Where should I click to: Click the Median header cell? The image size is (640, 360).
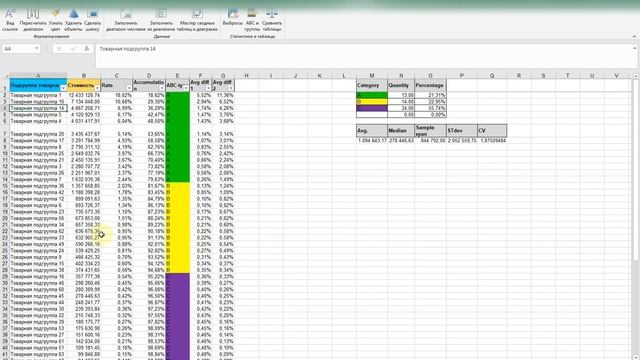(401, 131)
